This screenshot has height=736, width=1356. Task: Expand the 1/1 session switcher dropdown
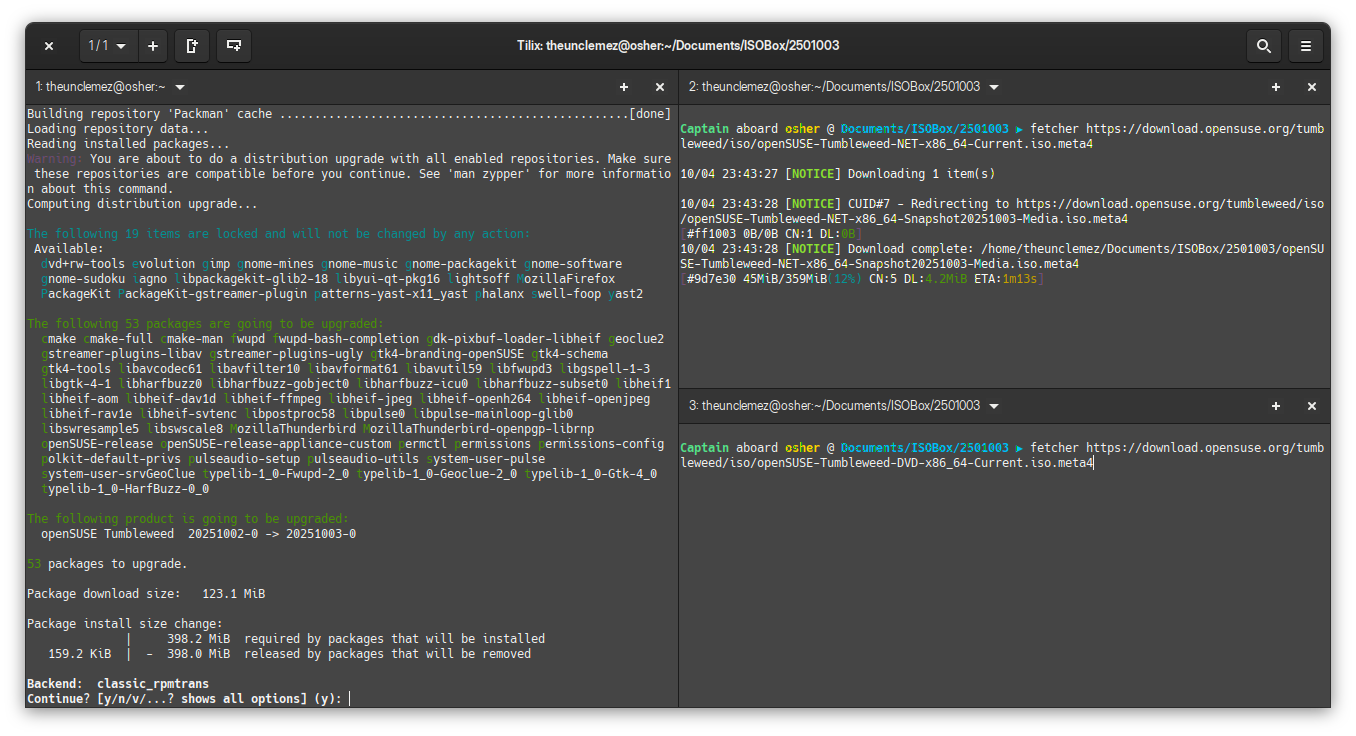109,46
